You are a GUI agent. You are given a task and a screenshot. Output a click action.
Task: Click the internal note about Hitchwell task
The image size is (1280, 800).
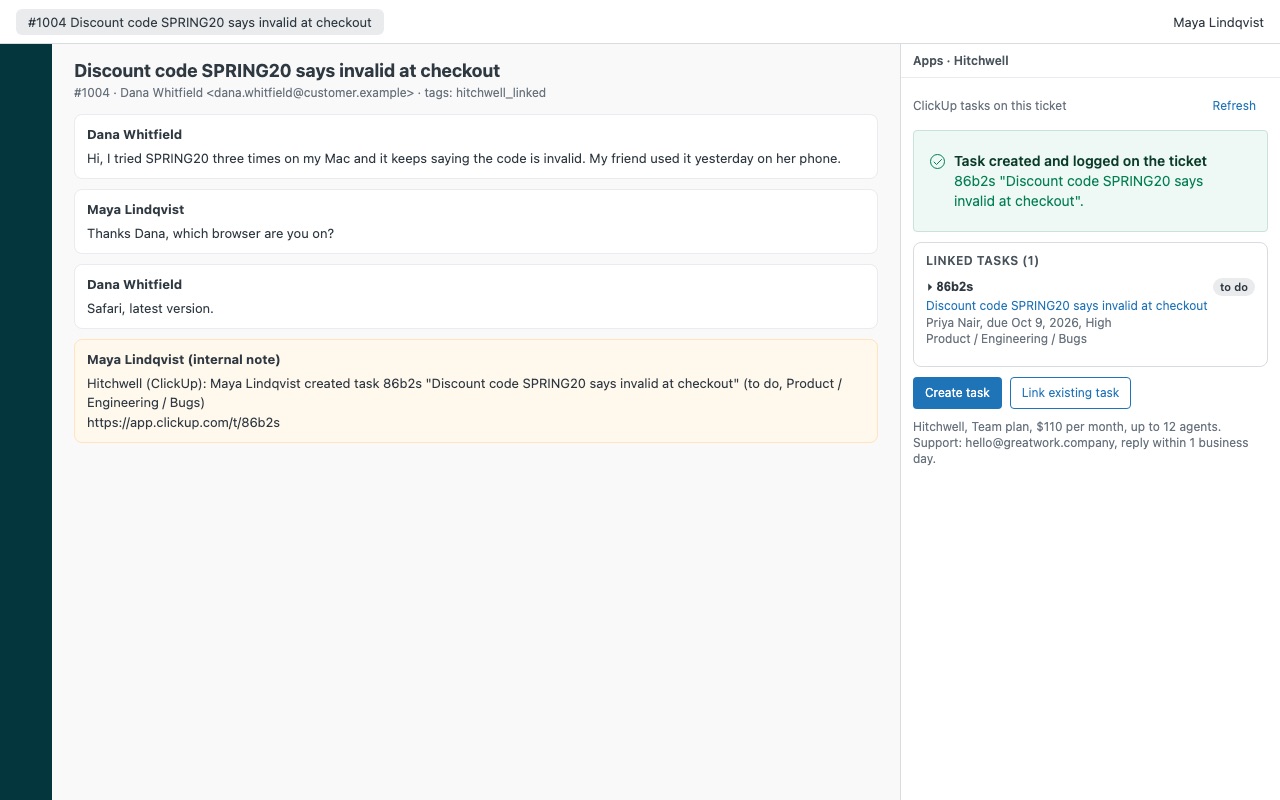click(x=476, y=391)
